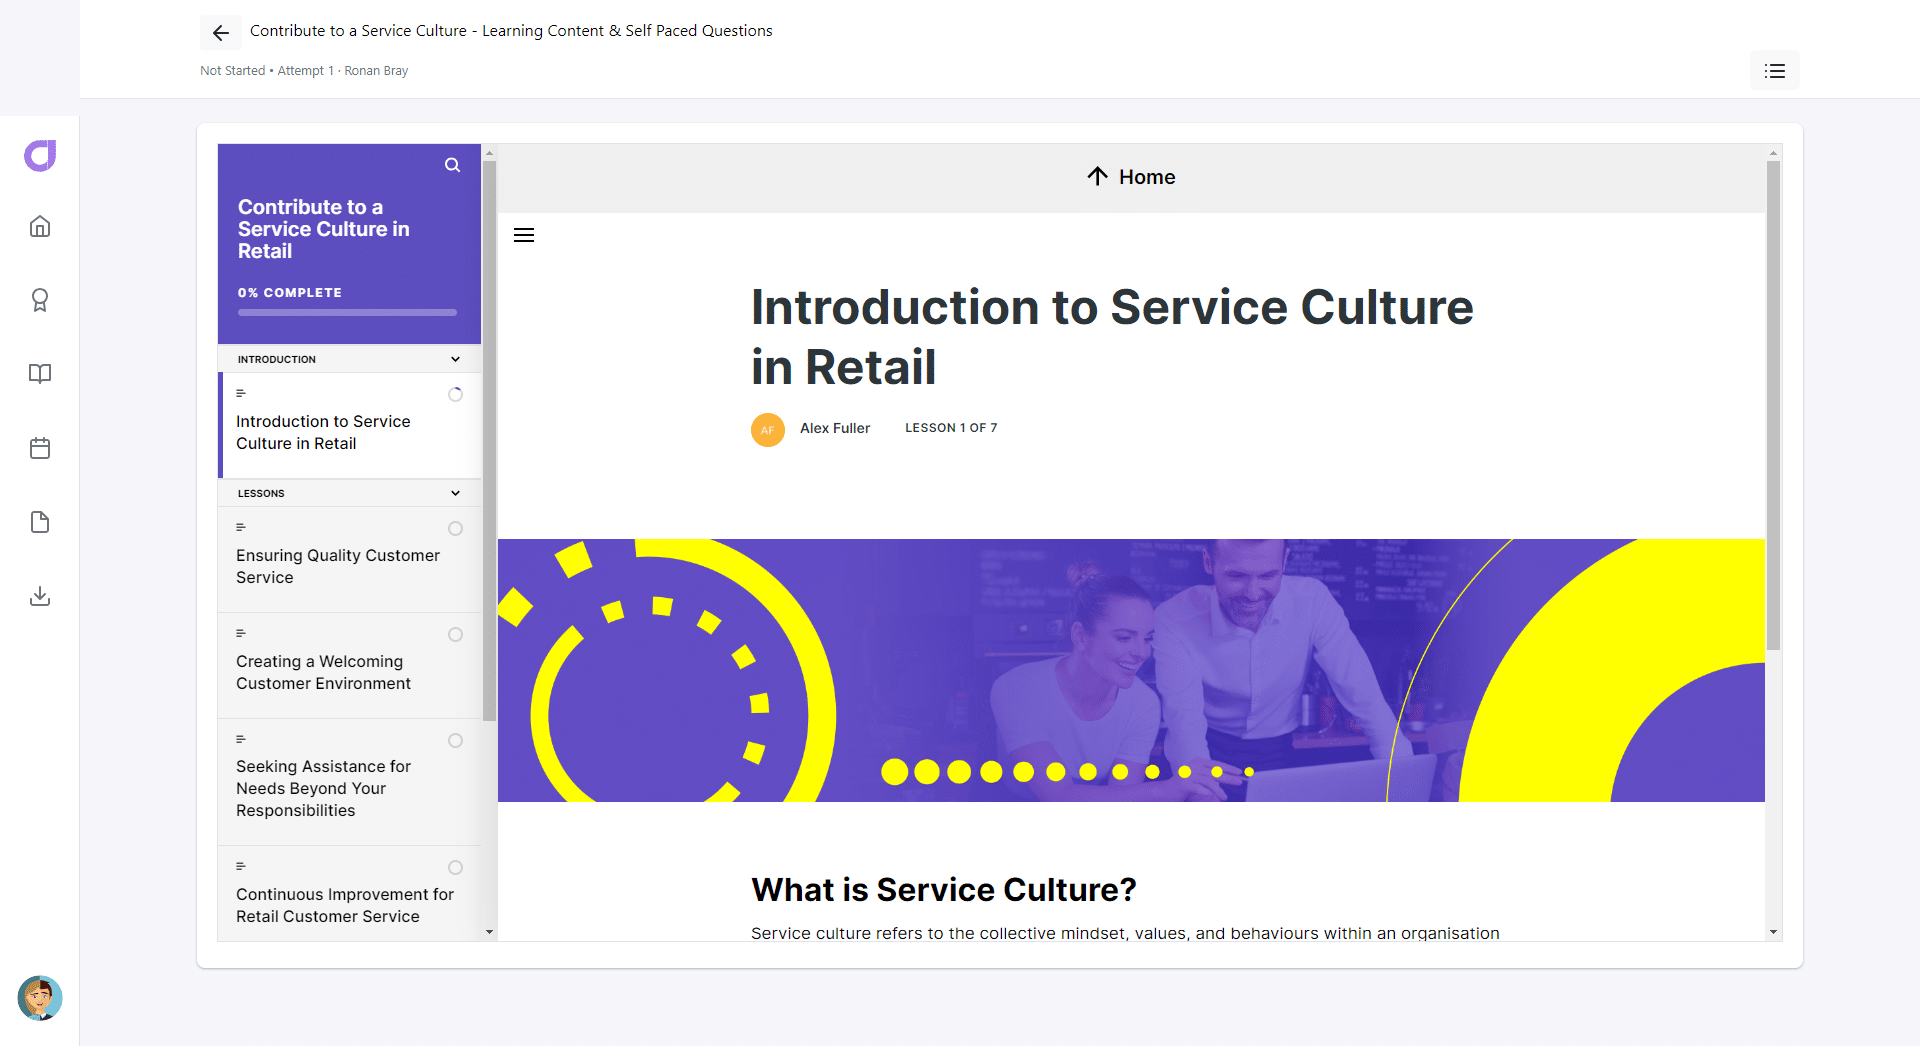
Task: Click the 'What is Service Culture?' heading
Action: click(944, 890)
